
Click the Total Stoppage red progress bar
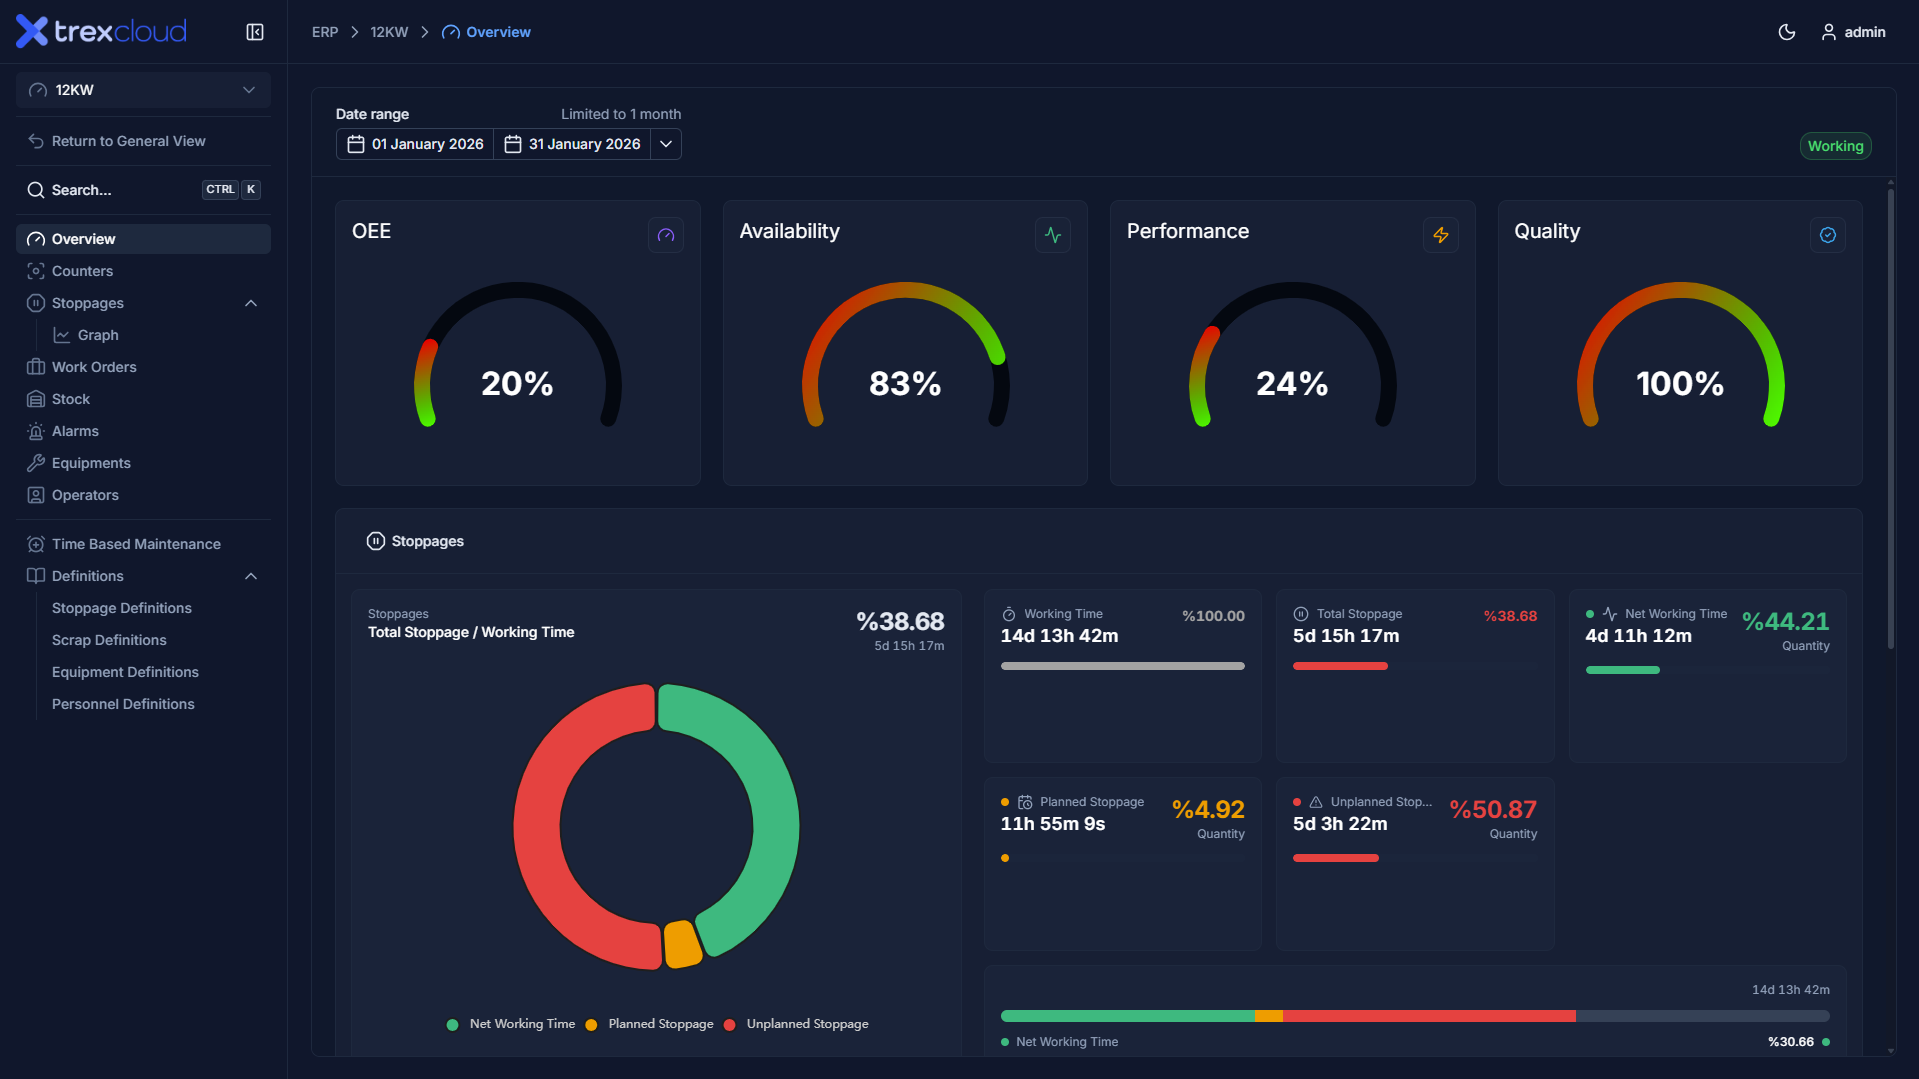click(1340, 666)
